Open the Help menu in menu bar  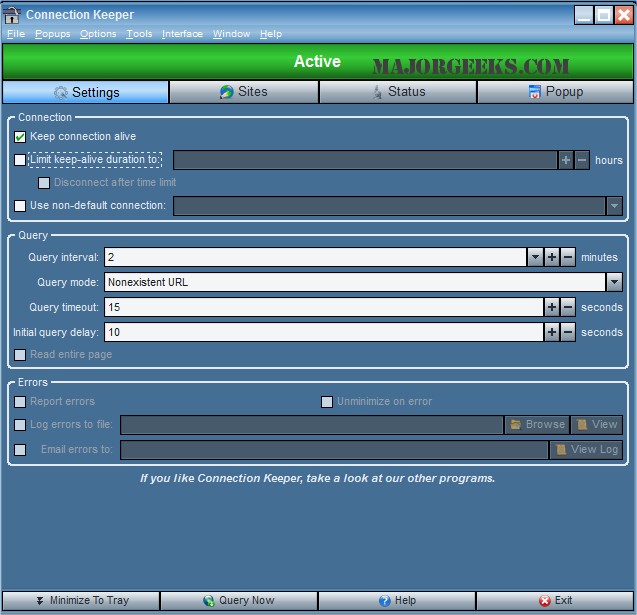[271, 34]
